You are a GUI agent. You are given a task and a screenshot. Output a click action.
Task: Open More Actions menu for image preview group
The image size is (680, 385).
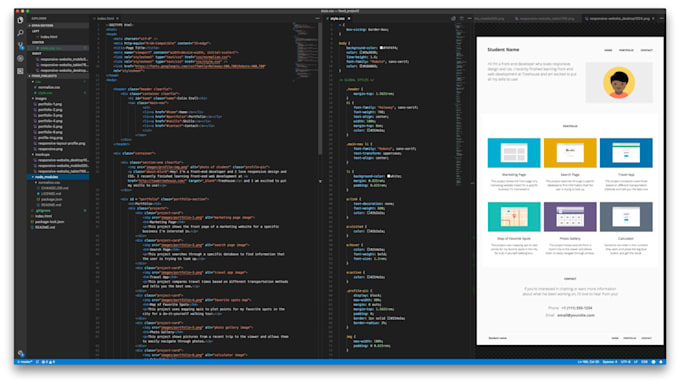[661, 19]
